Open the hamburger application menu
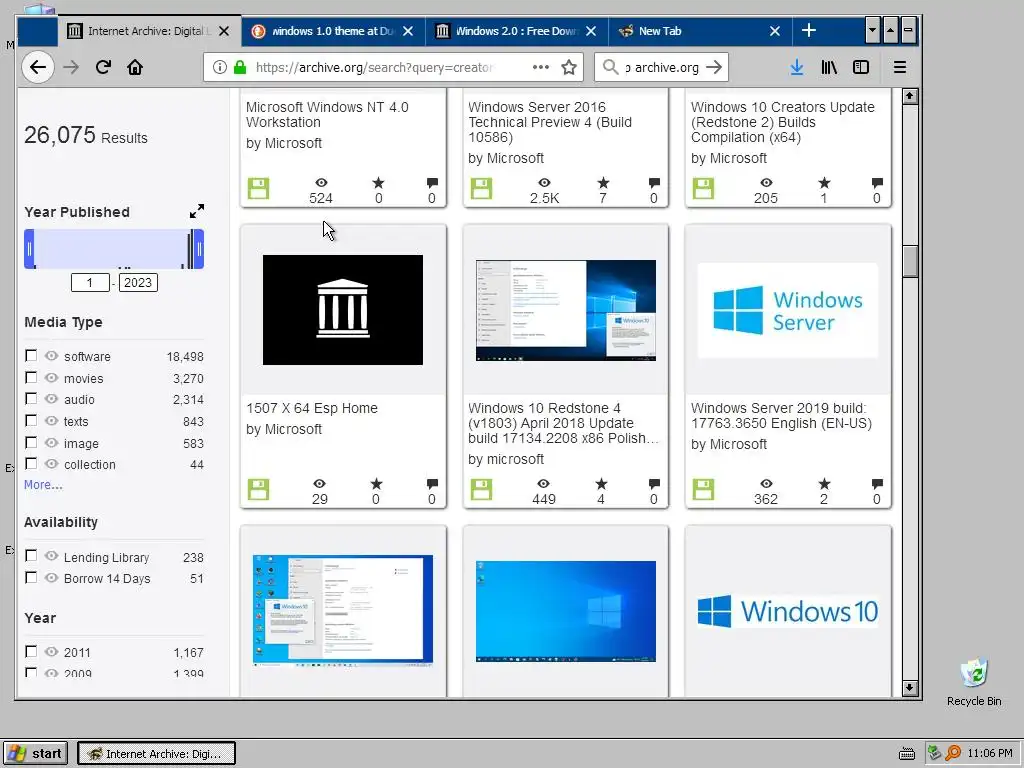This screenshot has height=768, width=1024. pyautogui.click(x=899, y=67)
